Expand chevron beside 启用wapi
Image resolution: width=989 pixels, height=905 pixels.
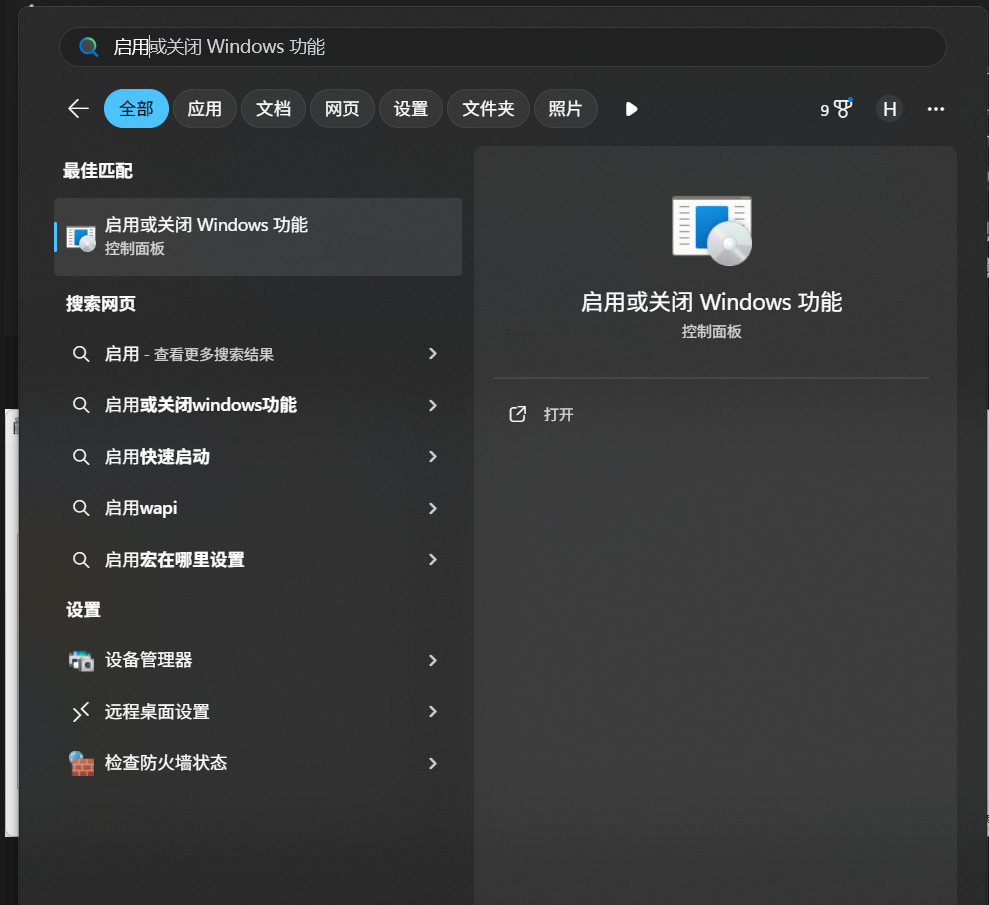tap(433, 508)
